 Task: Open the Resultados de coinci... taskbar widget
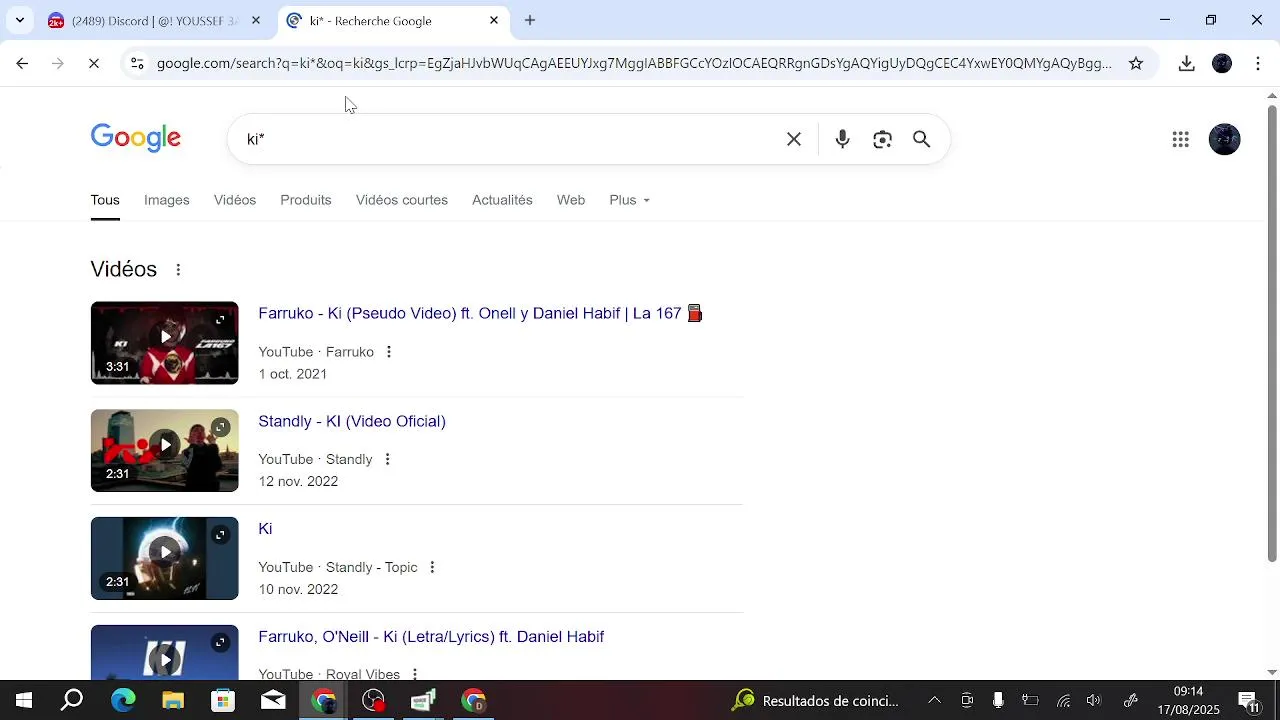[816, 700]
